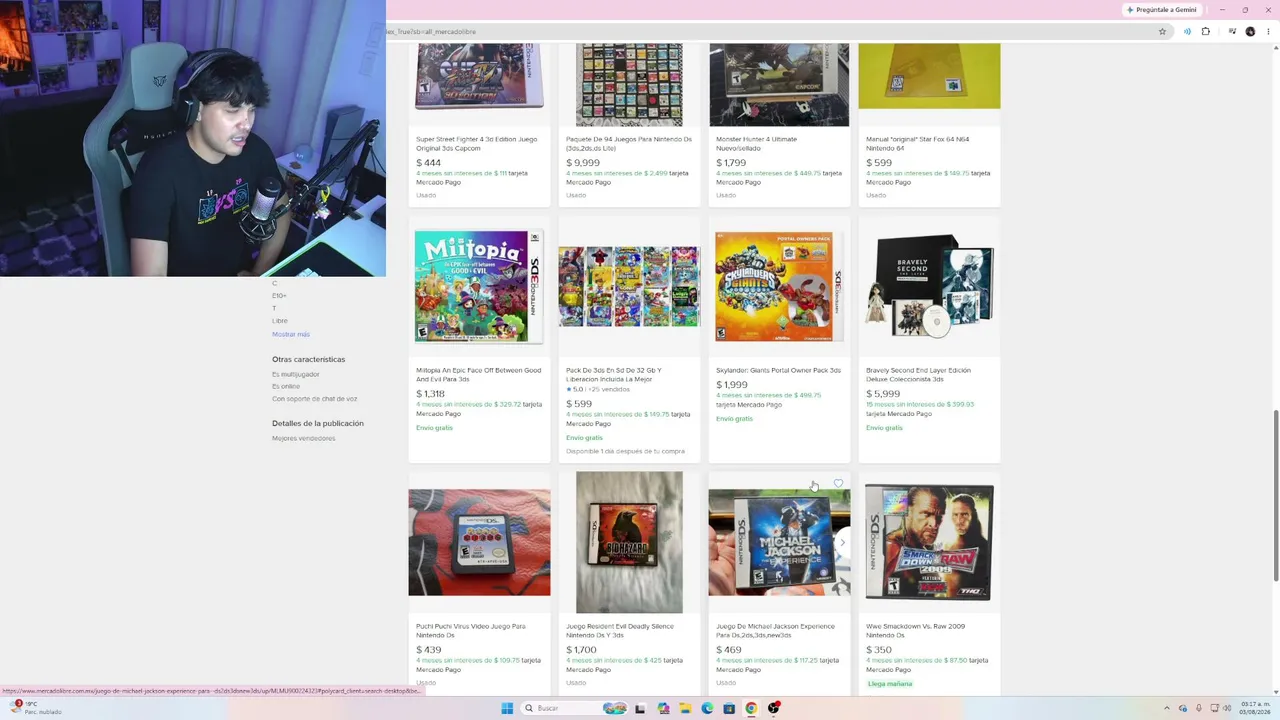Screen dimensions: 1280x720
Task: Open the Puchi Puchi Virus cartridge image
Action: pos(479,543)
